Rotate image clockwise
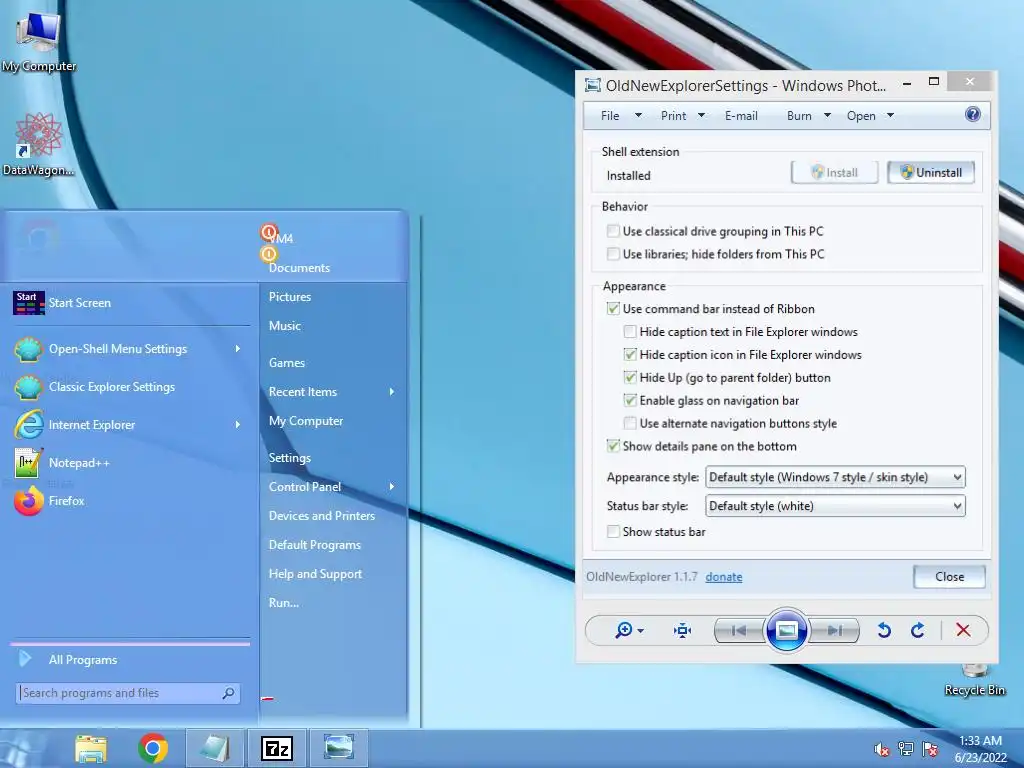The width and height of the screenshot is (1024, 768). [x=918, y=630]
